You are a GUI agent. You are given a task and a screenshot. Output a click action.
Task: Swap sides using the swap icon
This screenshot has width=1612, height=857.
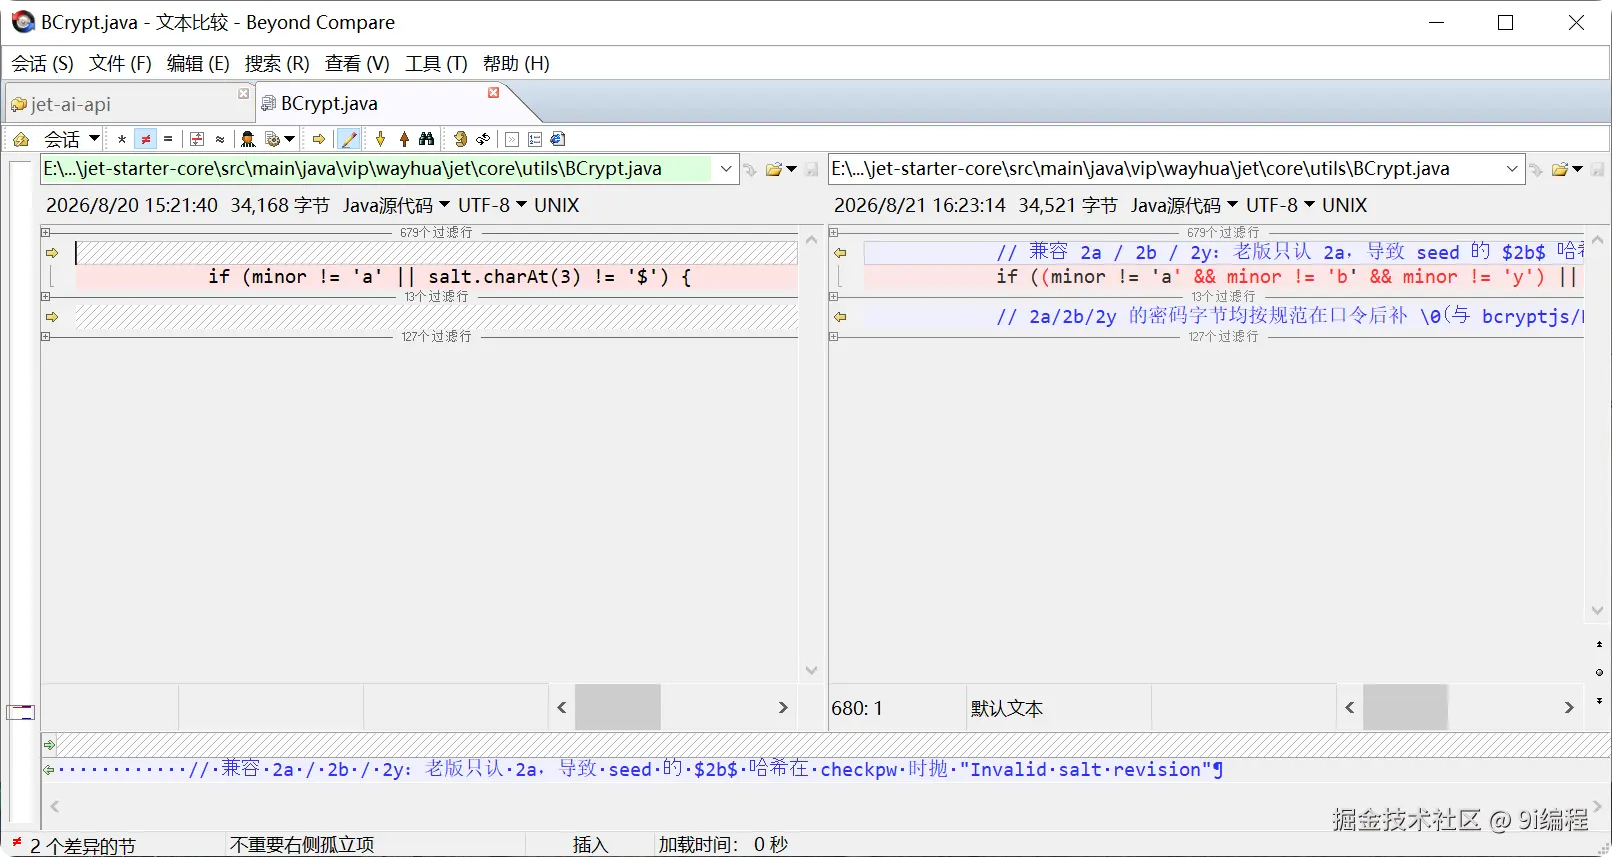483,139
